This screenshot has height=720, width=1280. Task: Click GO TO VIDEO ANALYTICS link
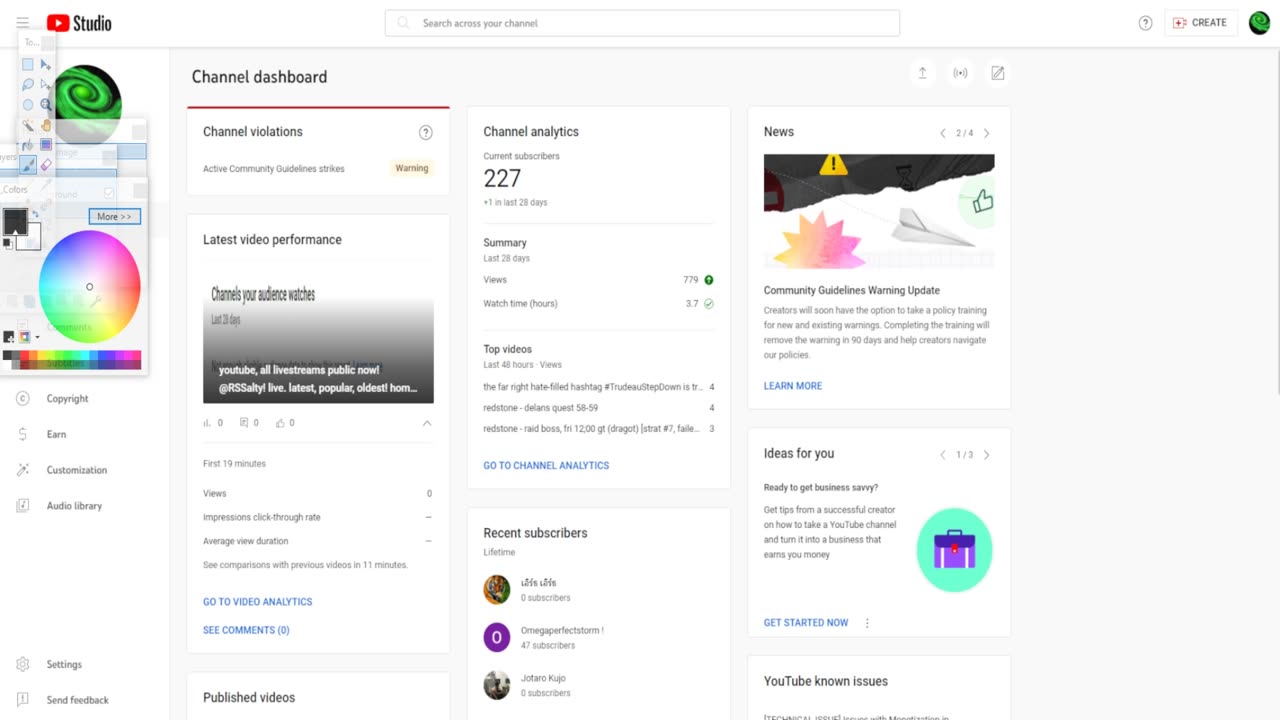[258, 602]
